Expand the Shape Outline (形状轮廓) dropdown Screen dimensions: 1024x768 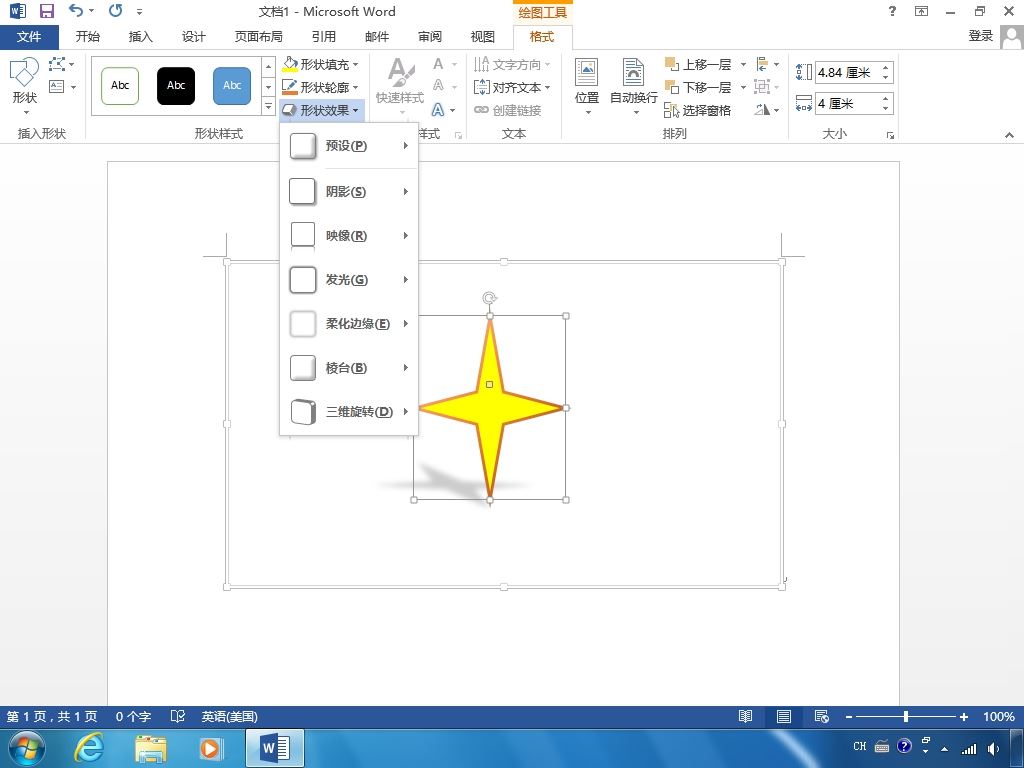point(355,87)
